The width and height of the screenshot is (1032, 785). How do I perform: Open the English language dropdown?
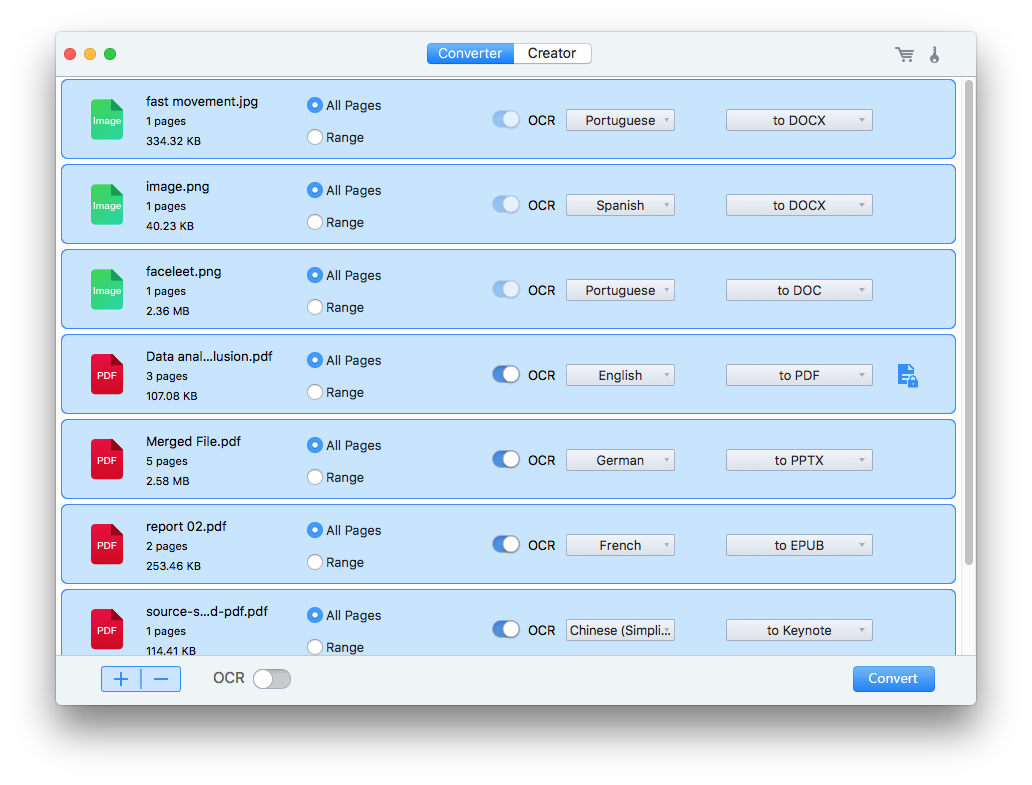pyautogui.click(x=620, y=374)
